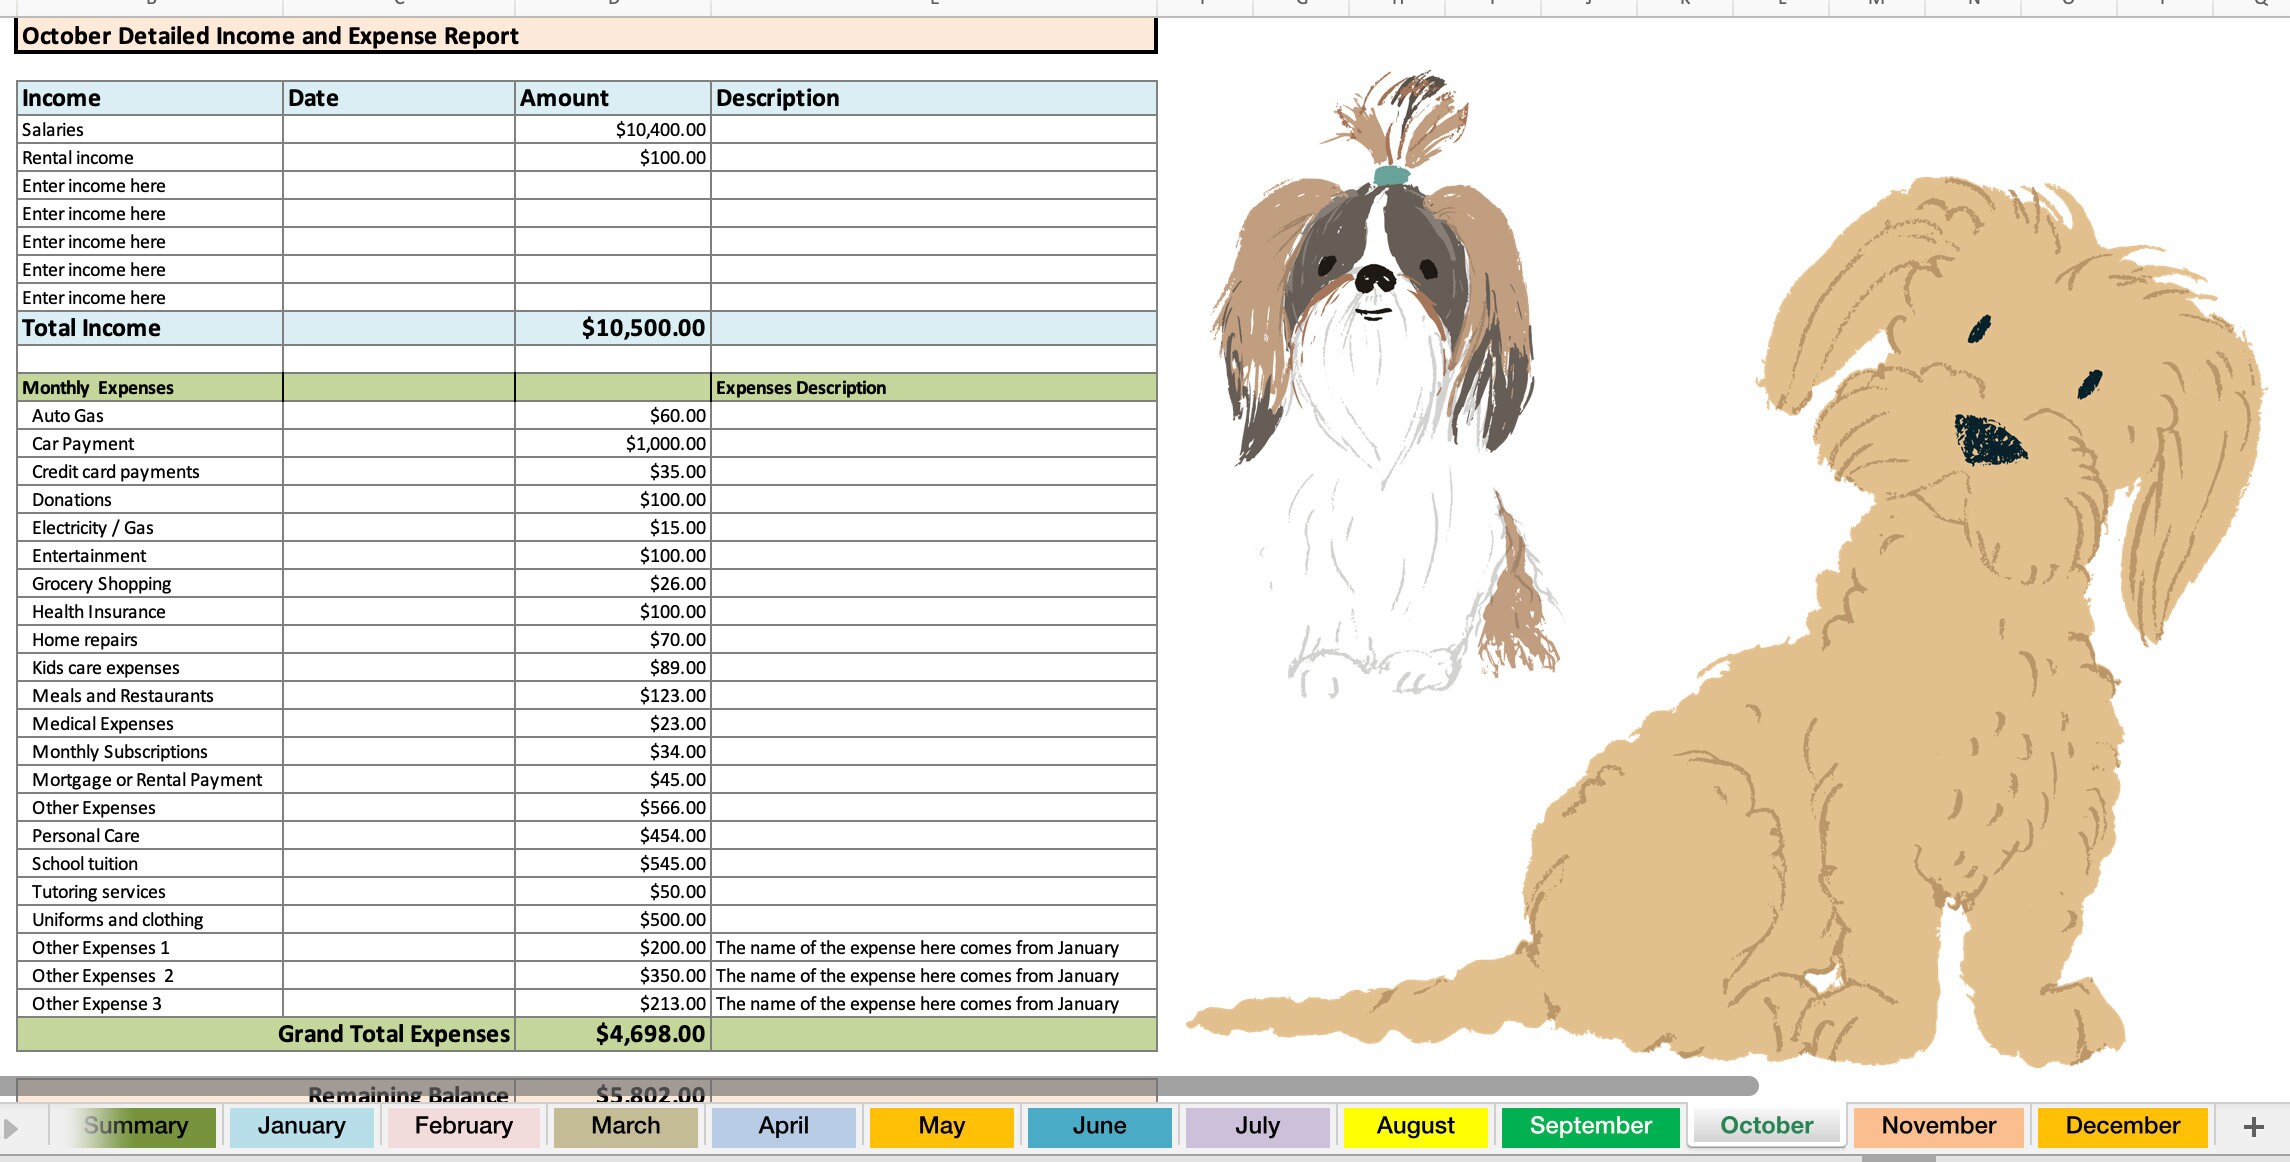This screenshot has width=2290, height=1162.
Task: Open the April tab
Action: (784, 1126)
